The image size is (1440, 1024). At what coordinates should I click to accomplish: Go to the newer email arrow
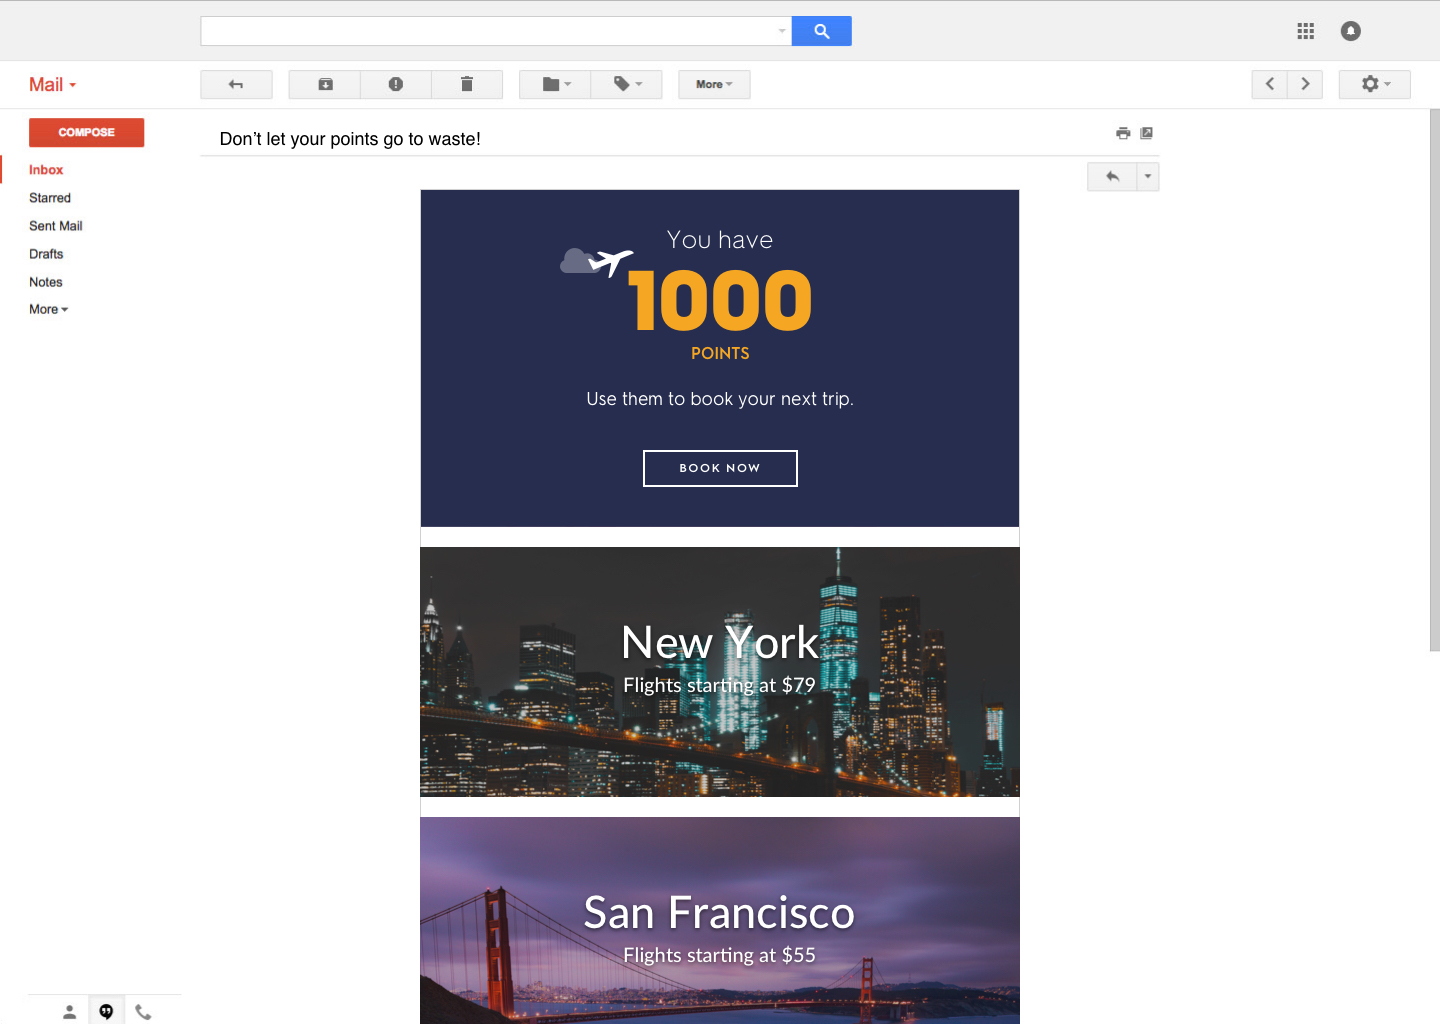pos(1269,84)
